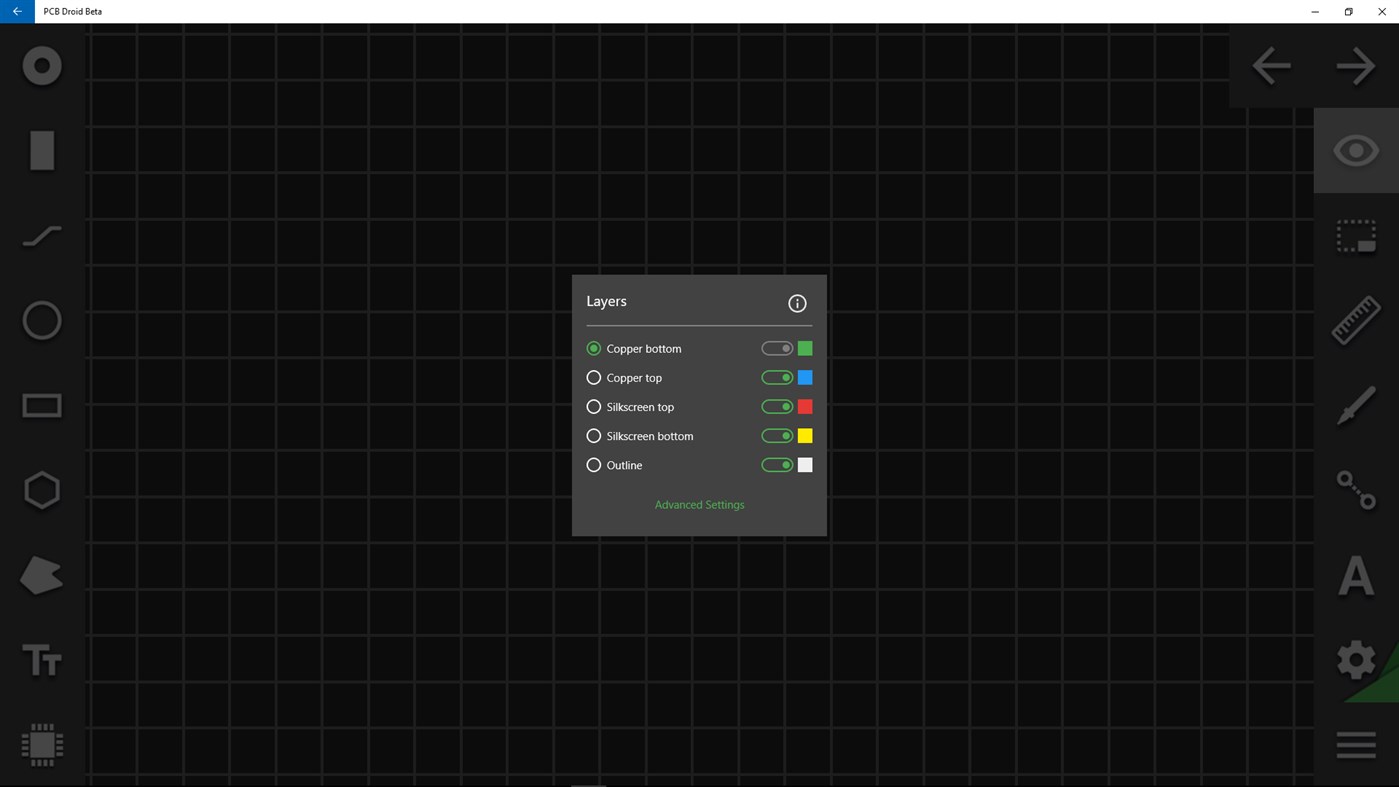1399x787 pixels.
Task: Select the Copper top layer
Action: pos(594,377)
